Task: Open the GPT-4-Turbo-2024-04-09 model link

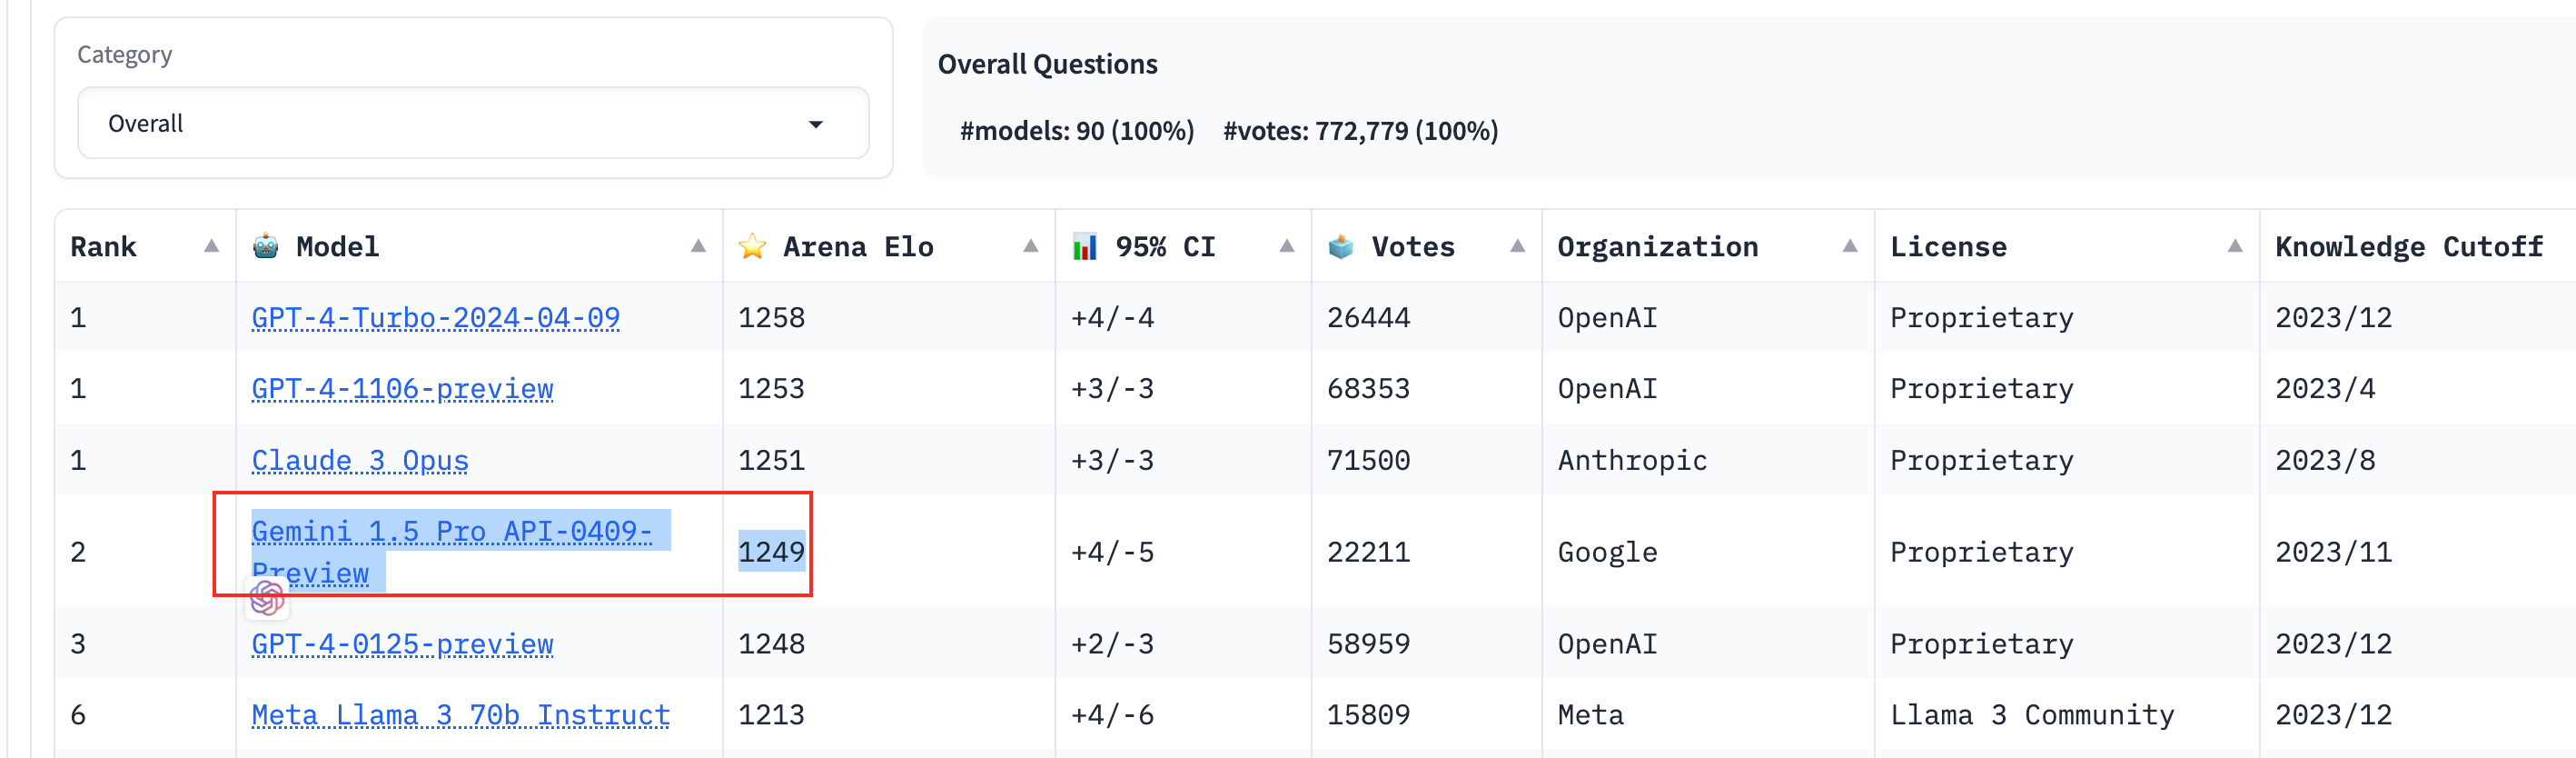Action: click(x=436, y=318)
